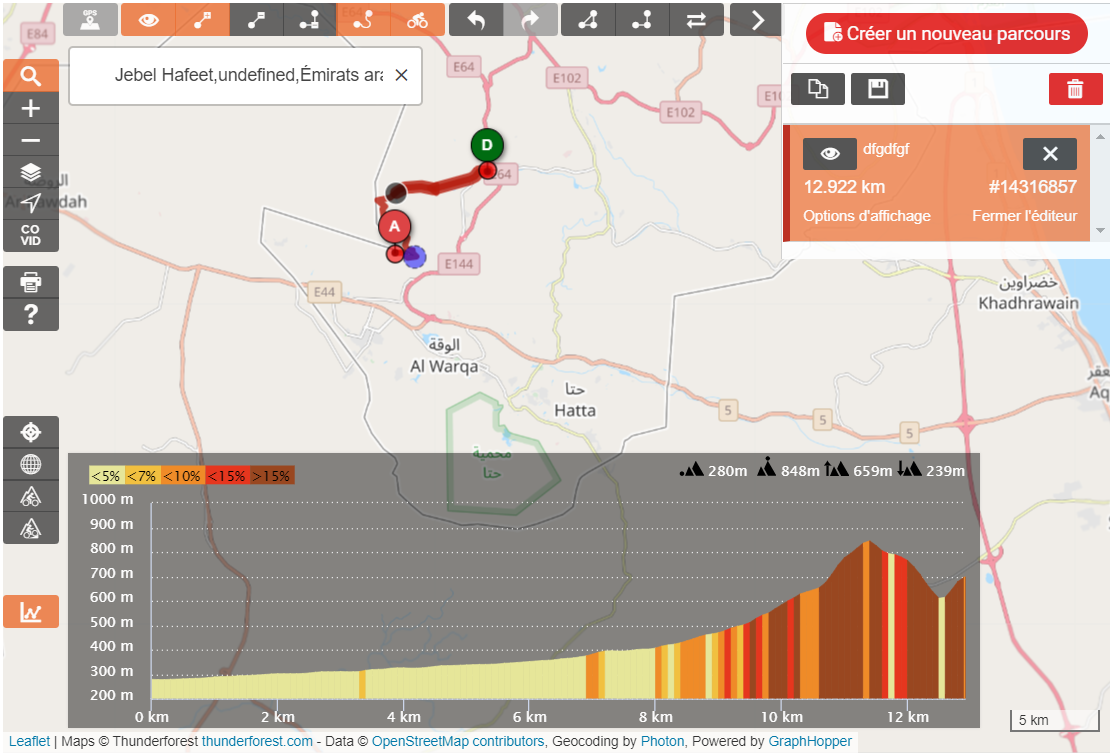The width and height of the screenshot is (1110, 753).
Task: Click Fermer l'éditeur link
Action: pyautogui.click(x=1024, y=216)
